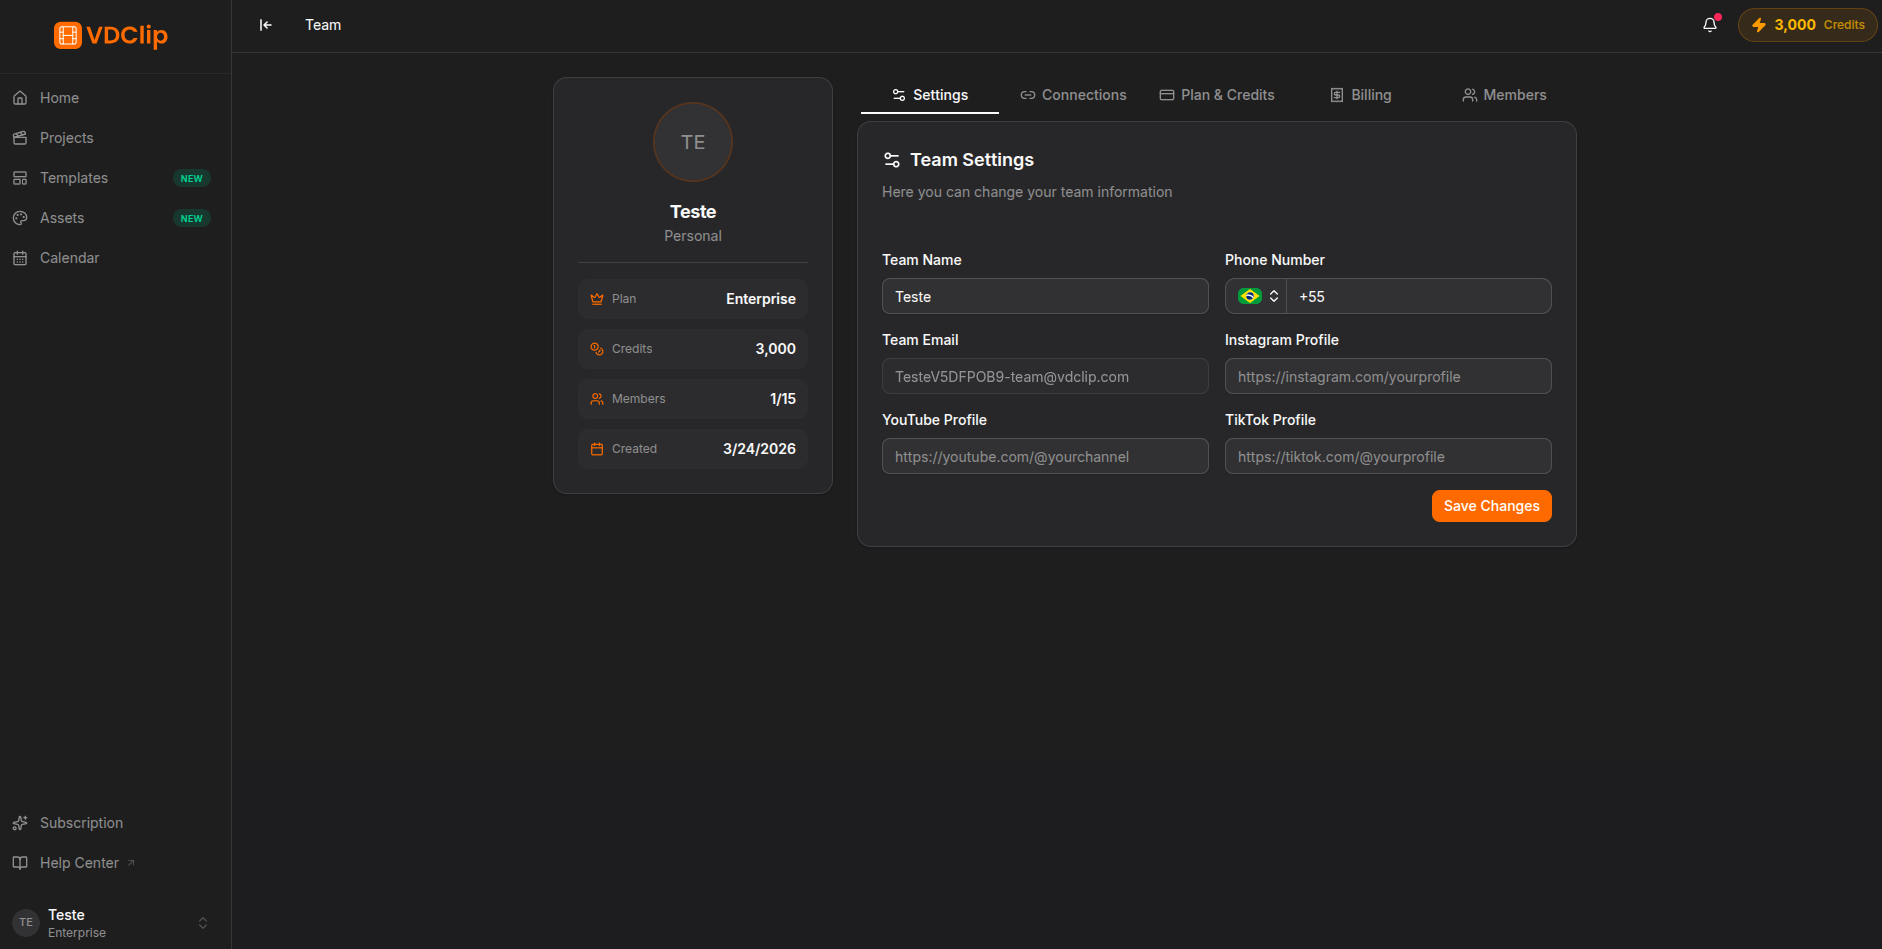Image resolution: width=1882 pixels, height=949 pixels.
Task: Click the VDClip logo
Action: [111, 35]
